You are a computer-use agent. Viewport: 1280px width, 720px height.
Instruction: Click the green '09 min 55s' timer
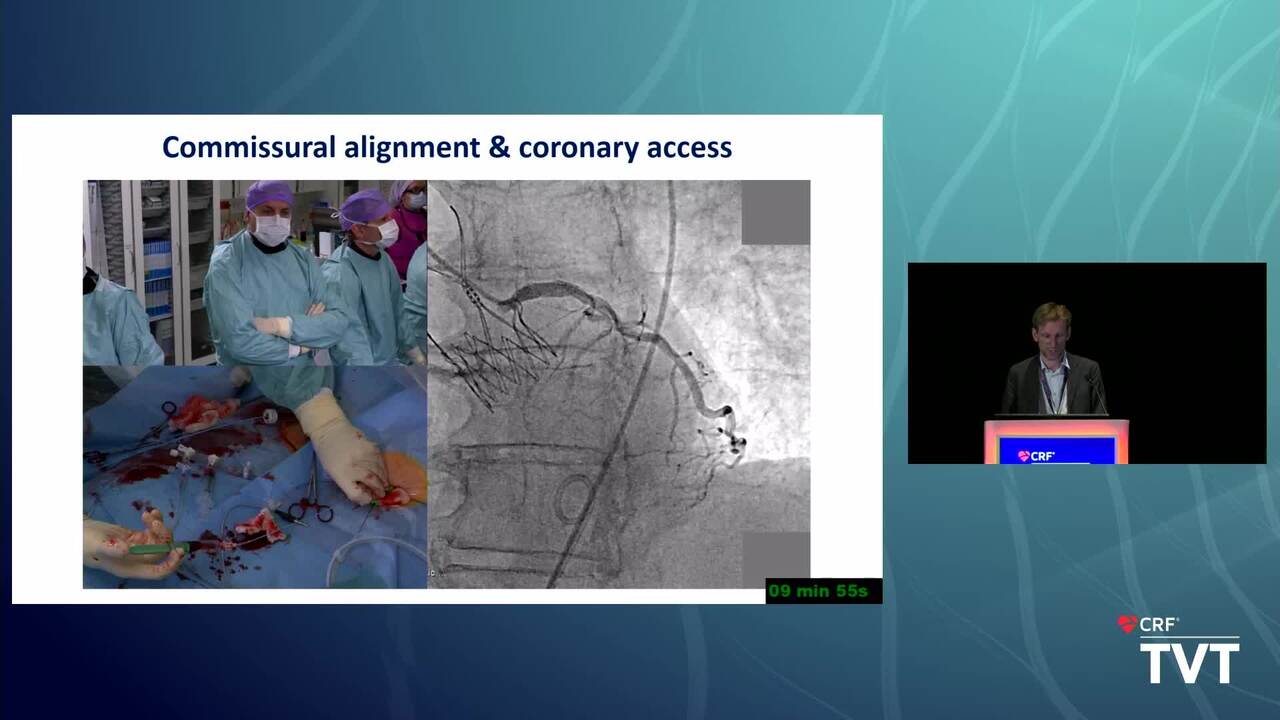coord(824,591)
